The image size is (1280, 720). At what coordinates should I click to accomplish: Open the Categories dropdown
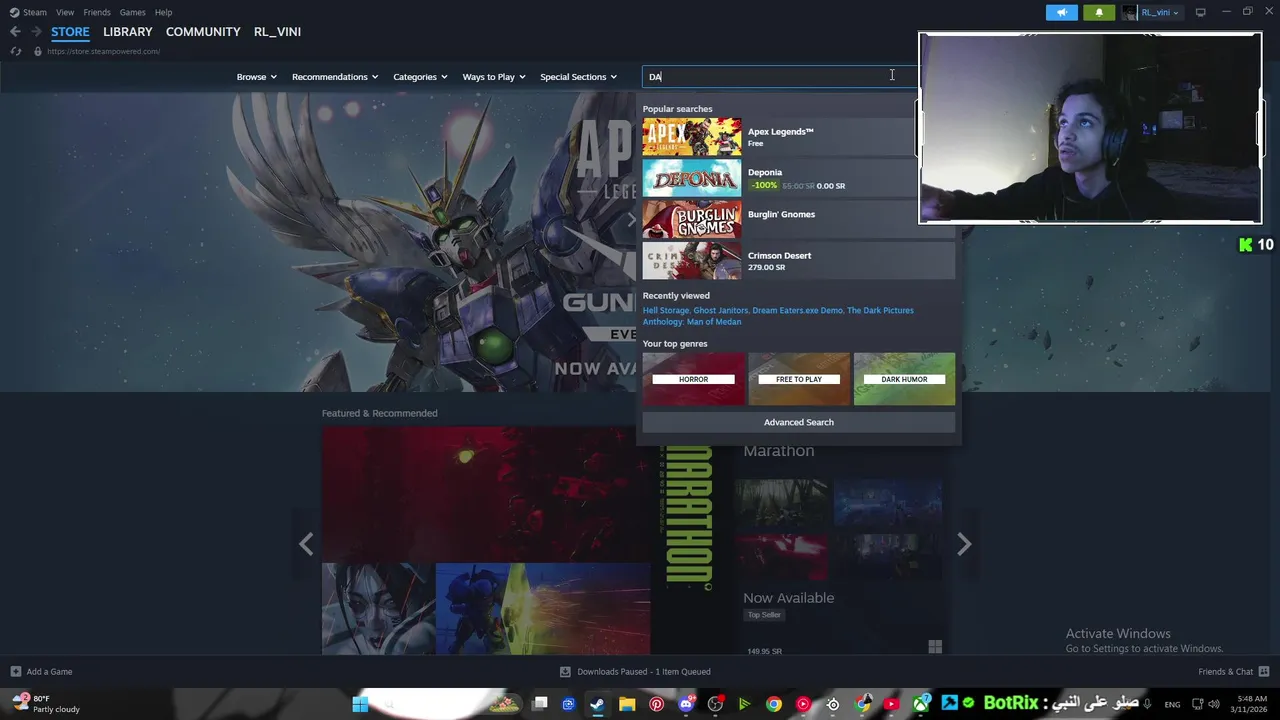pos(420,77)
